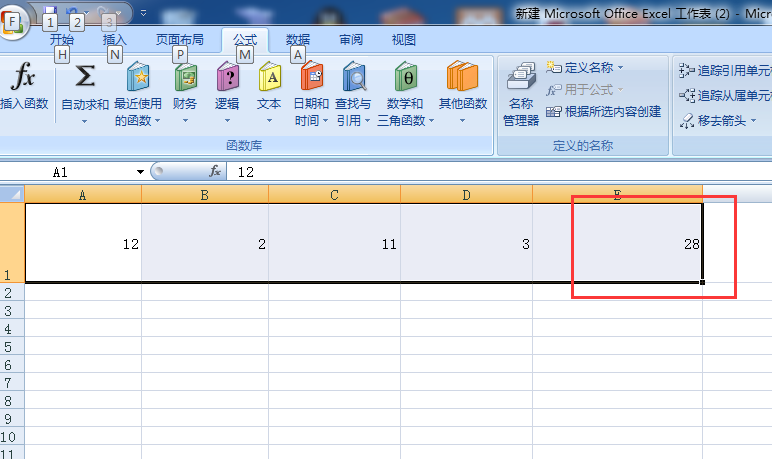
Task: Click the Remove Arrows icon
Action: (686, 121)
